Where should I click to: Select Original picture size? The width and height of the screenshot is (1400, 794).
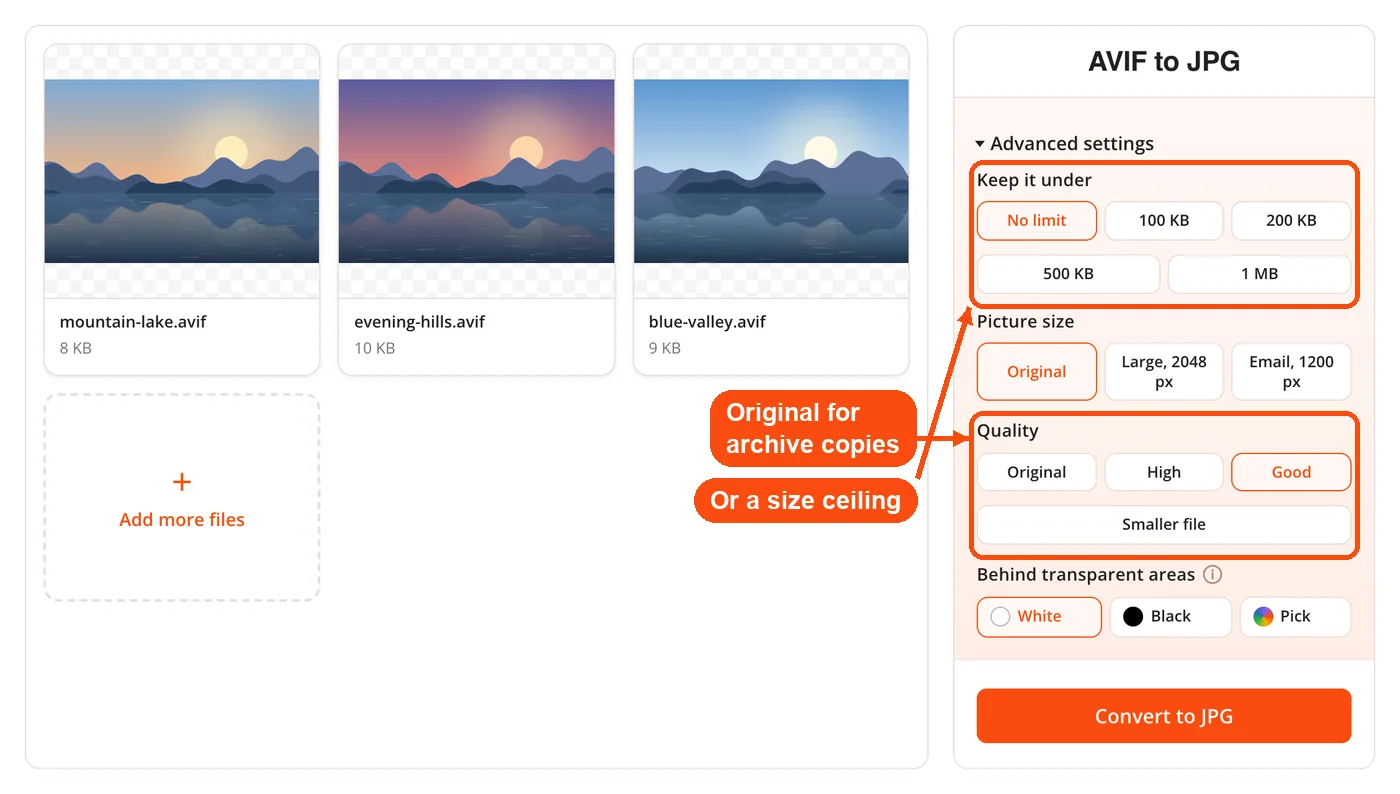pos(1037,372)
